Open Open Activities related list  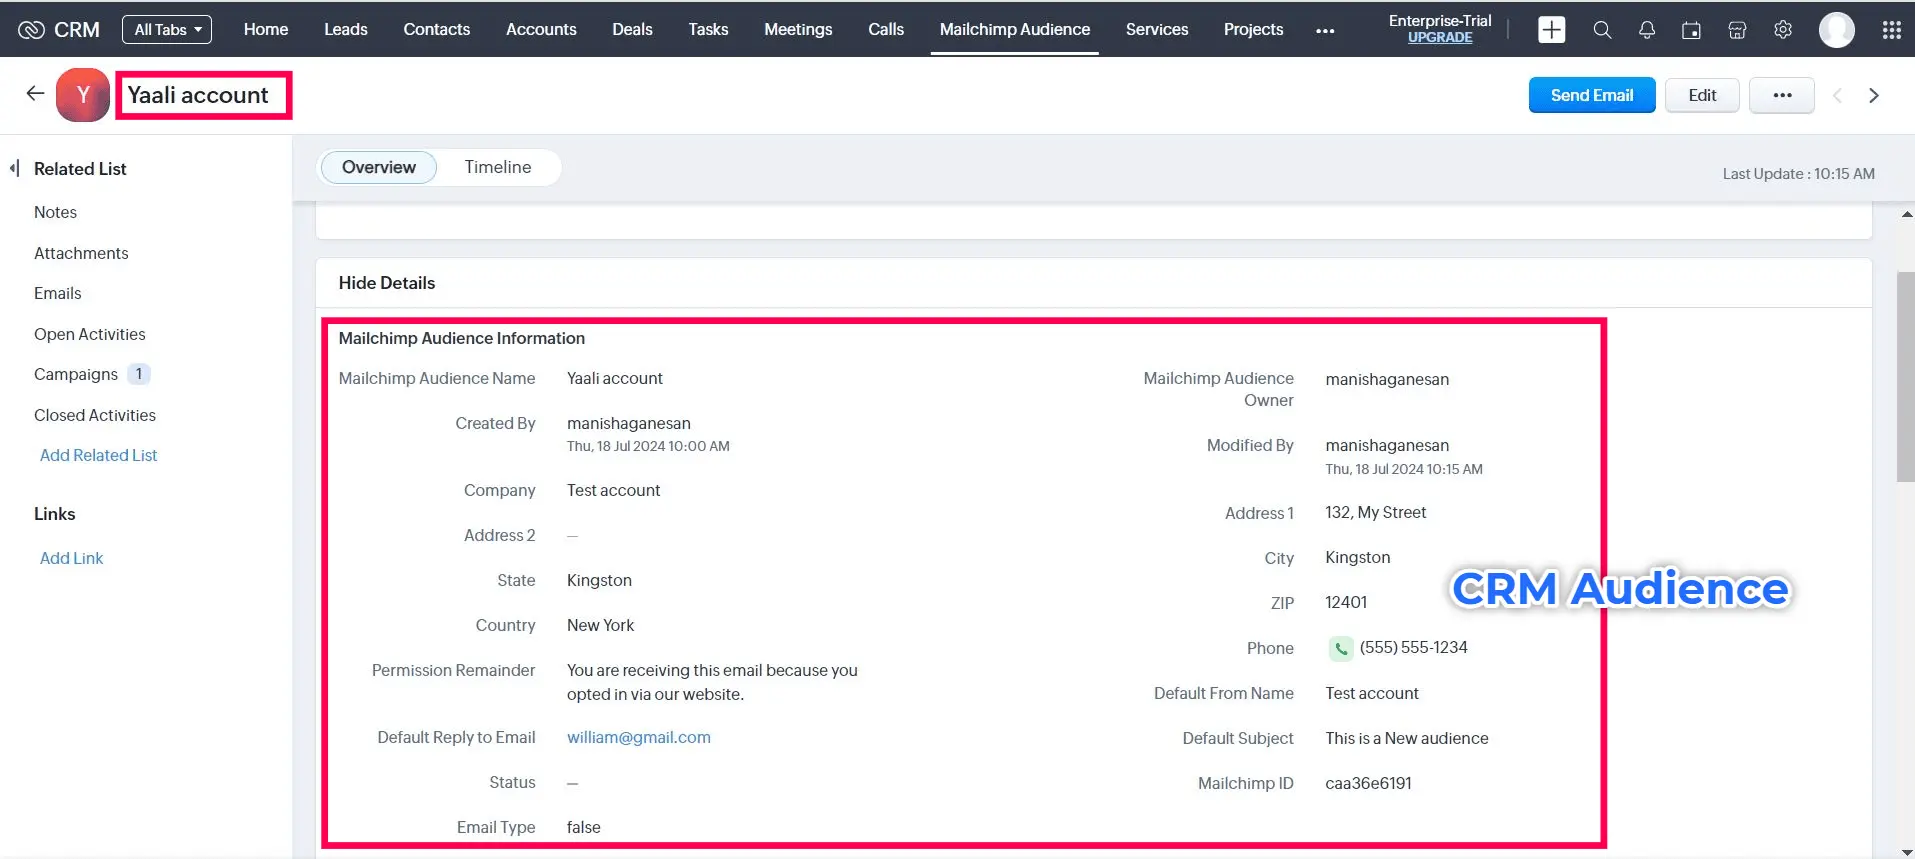[90, 334]
